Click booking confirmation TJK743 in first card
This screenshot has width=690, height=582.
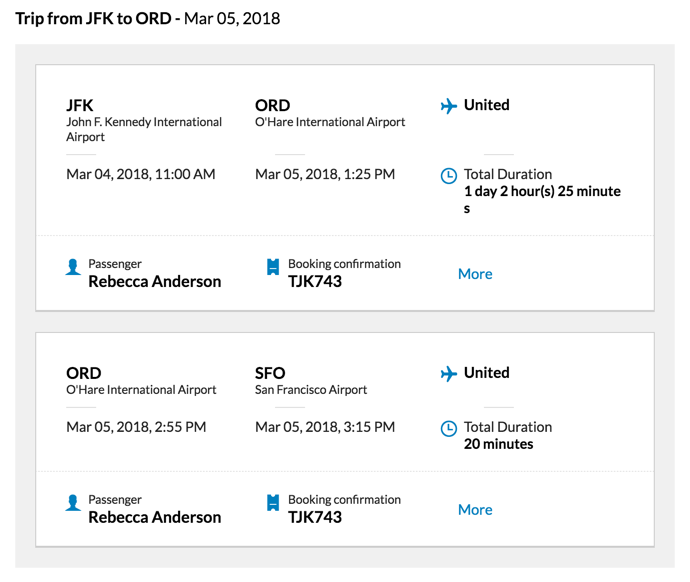315,282
